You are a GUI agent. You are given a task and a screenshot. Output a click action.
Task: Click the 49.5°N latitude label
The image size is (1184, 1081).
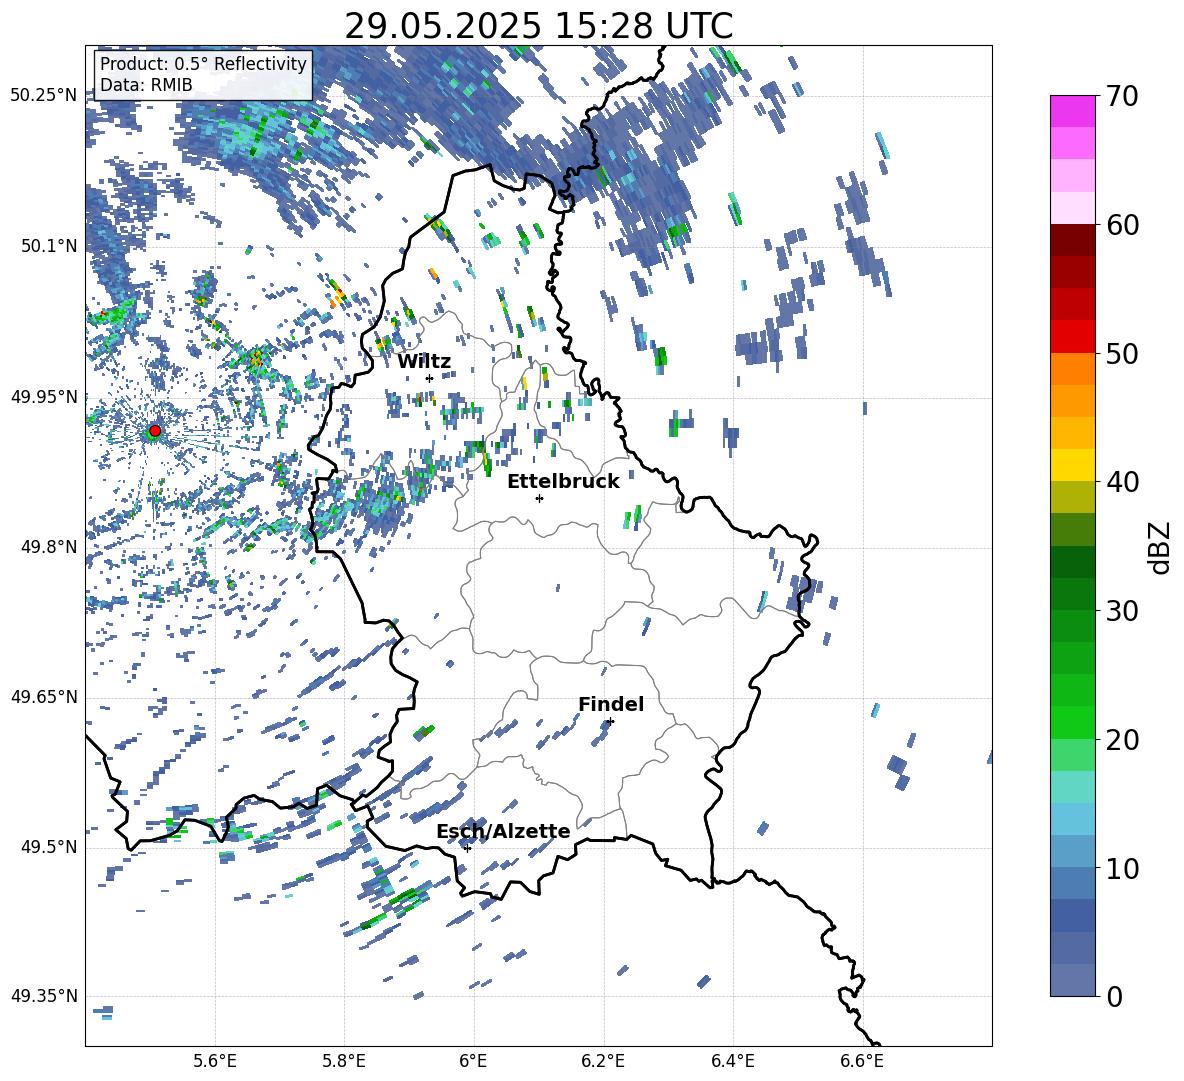pos(50,846)
